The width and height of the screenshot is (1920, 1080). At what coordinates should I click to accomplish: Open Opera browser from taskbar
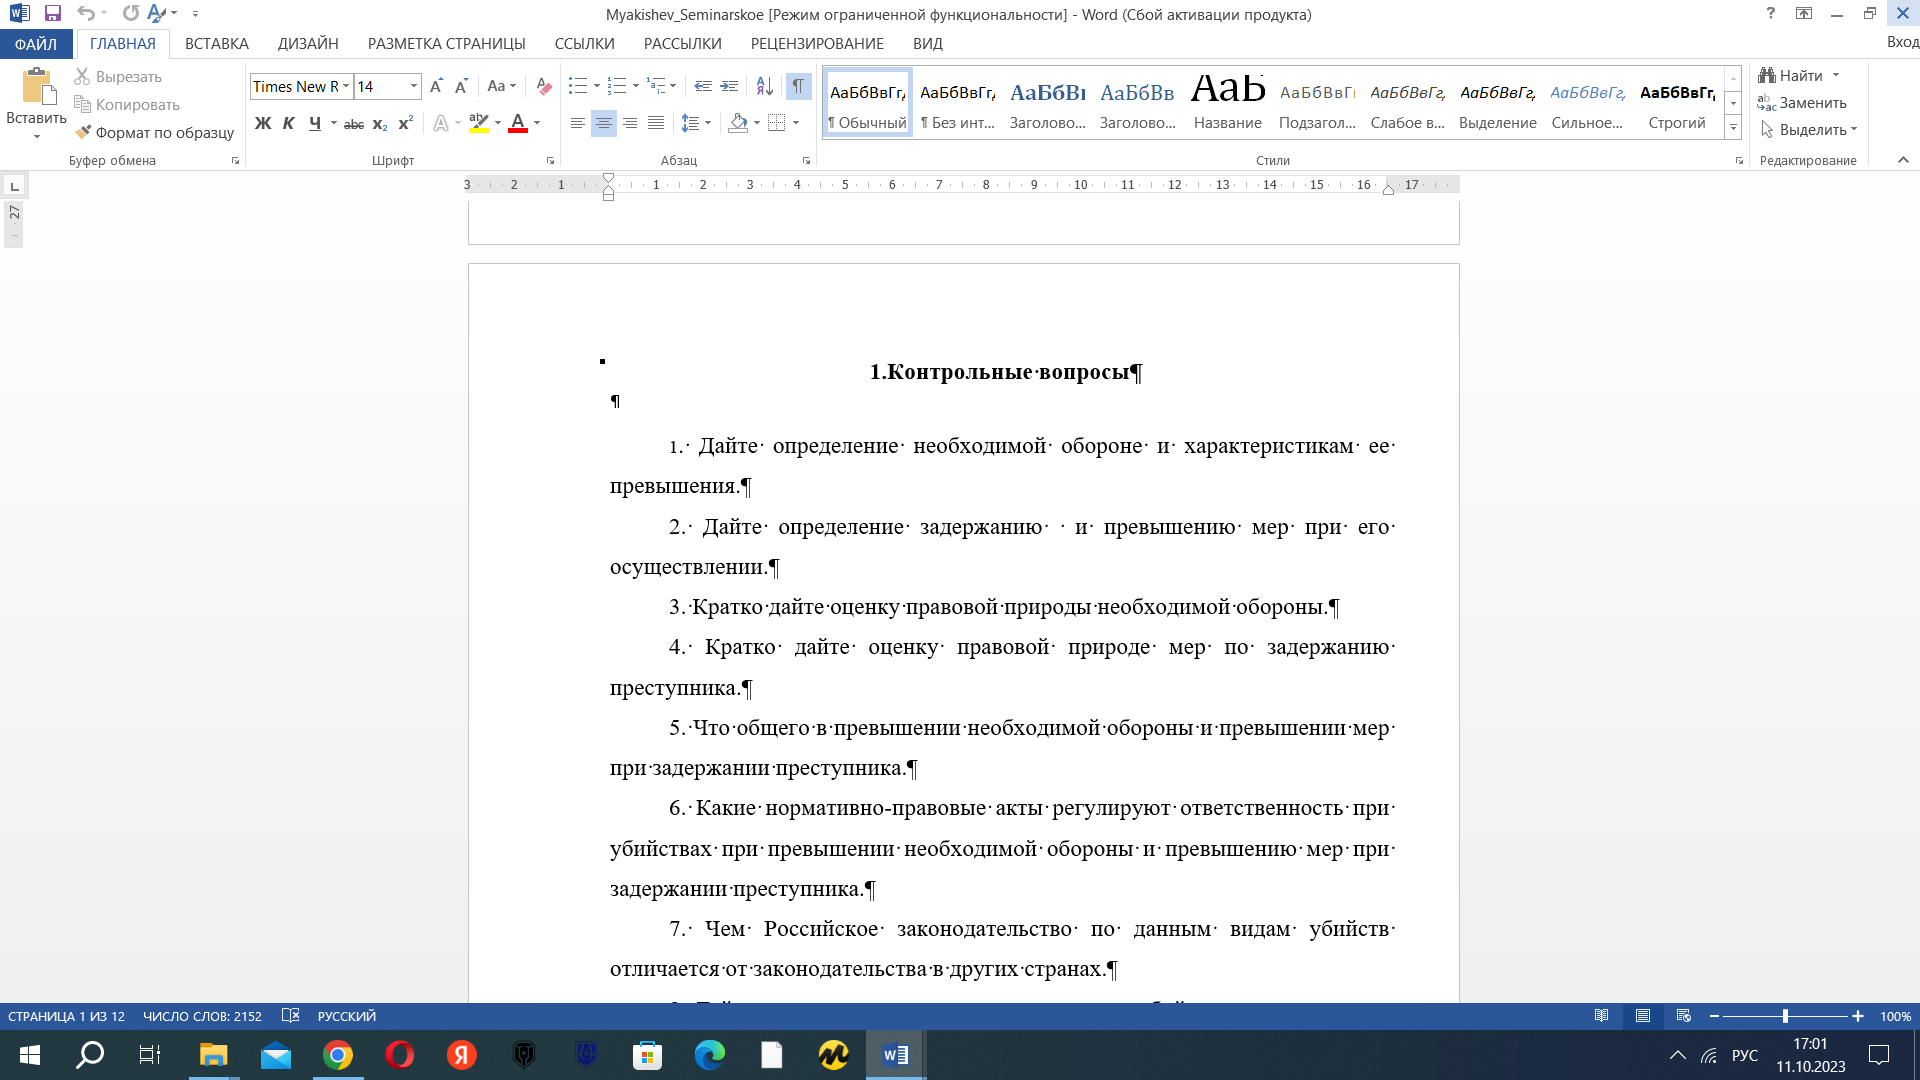(x=400, y=1055)
